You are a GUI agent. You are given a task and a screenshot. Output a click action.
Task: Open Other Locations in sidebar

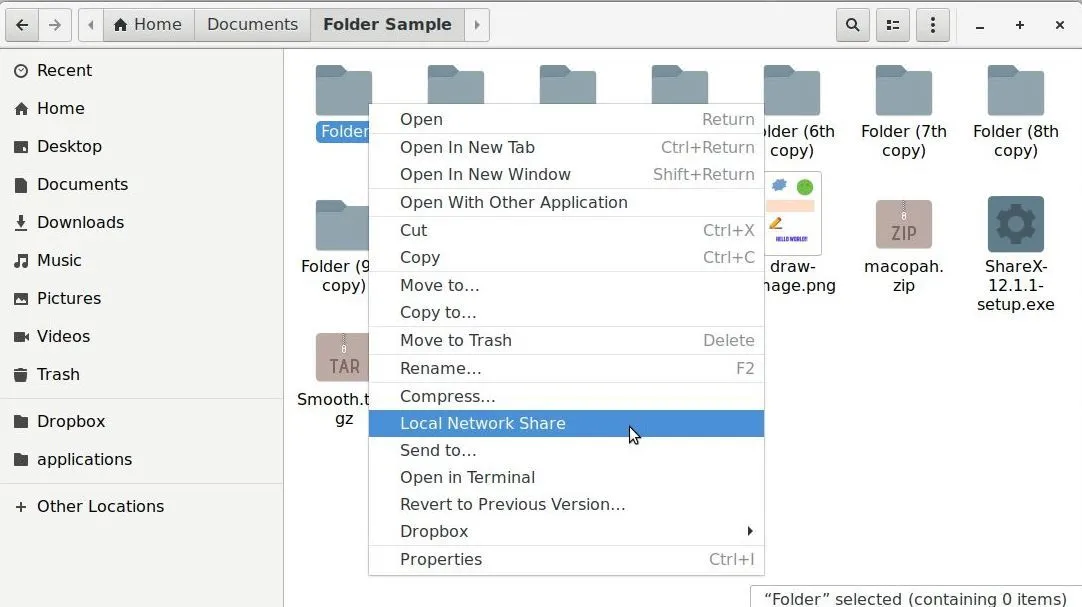click(100, 506)
